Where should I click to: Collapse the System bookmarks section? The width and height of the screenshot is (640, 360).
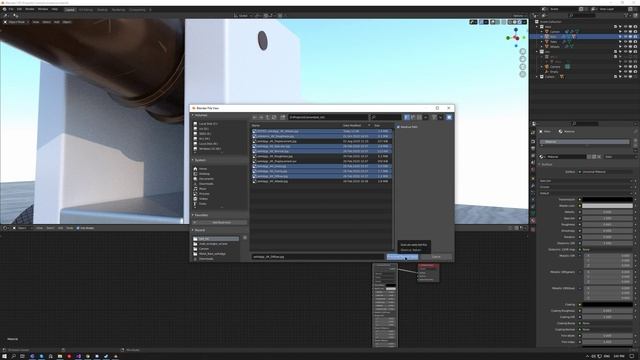point(200,160)
